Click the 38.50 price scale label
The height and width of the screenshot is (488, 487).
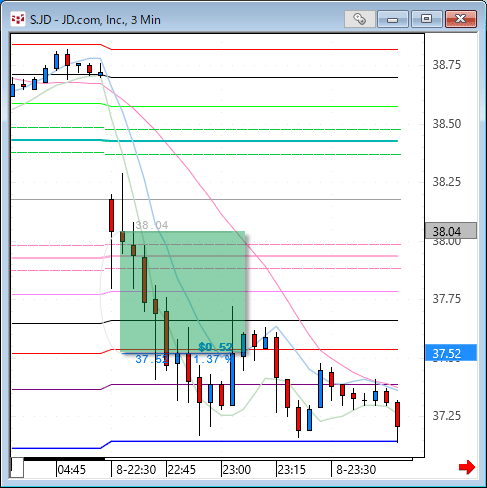point(446,124)
